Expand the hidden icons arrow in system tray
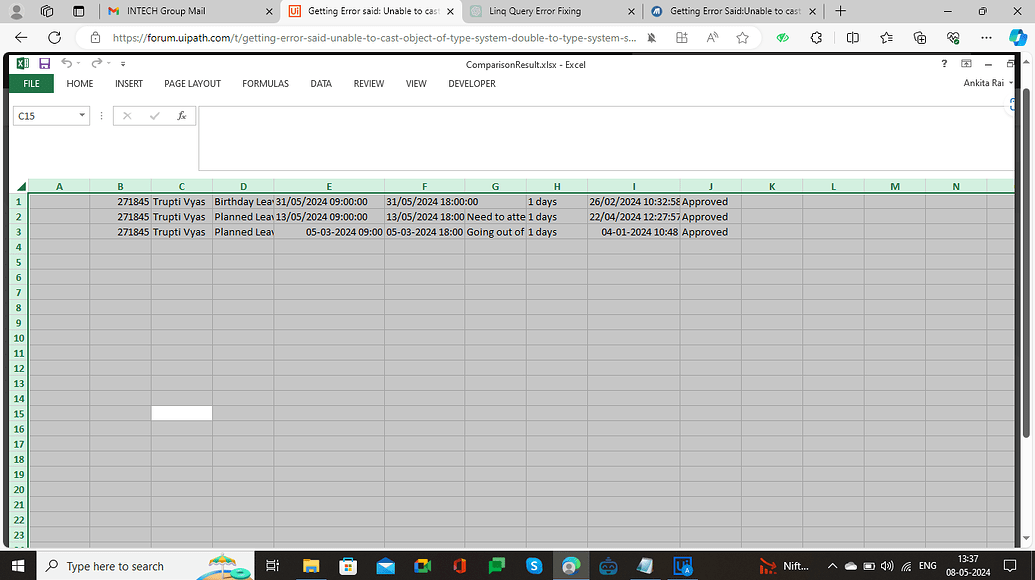 point(832,565)
